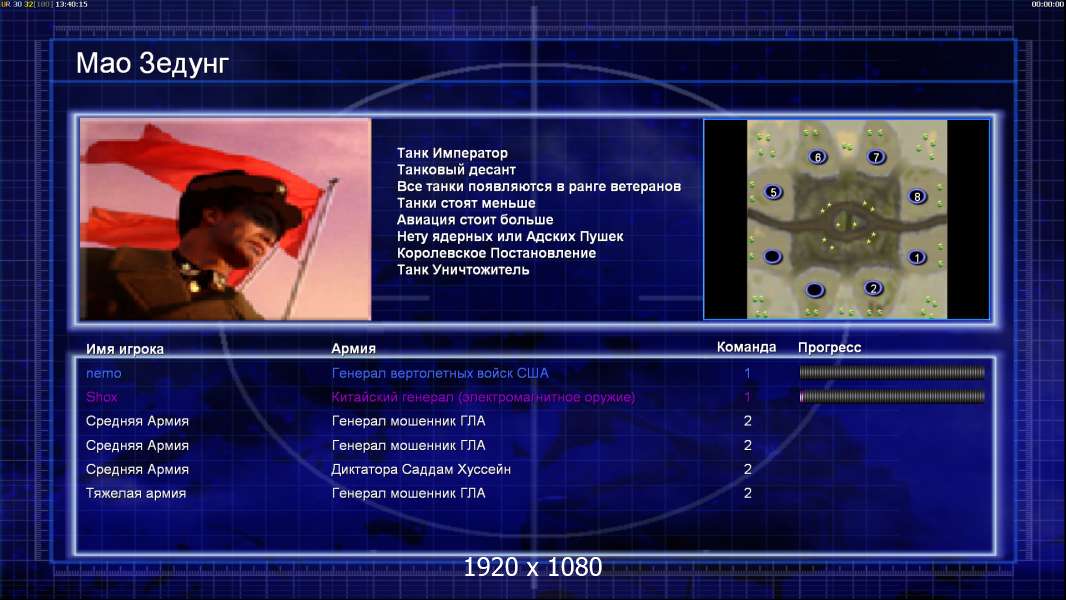
Task: Click the general's portrait with red flags
Action: point(226,219)
